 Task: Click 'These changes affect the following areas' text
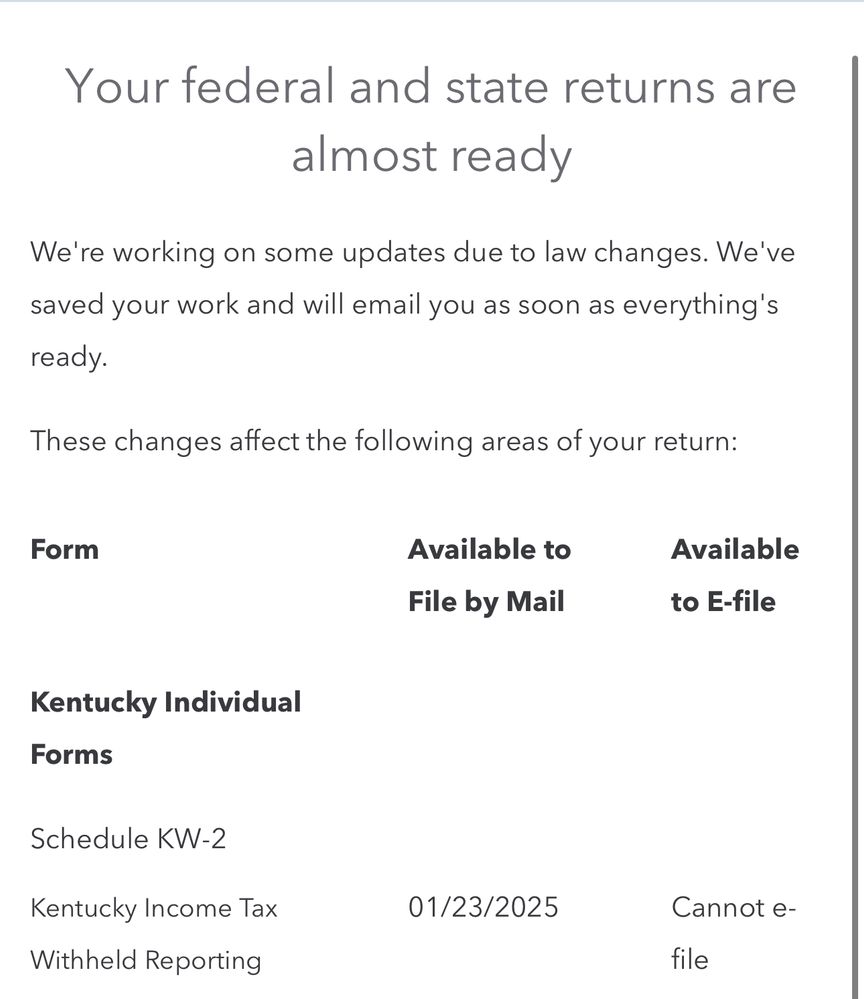point(384,441)
